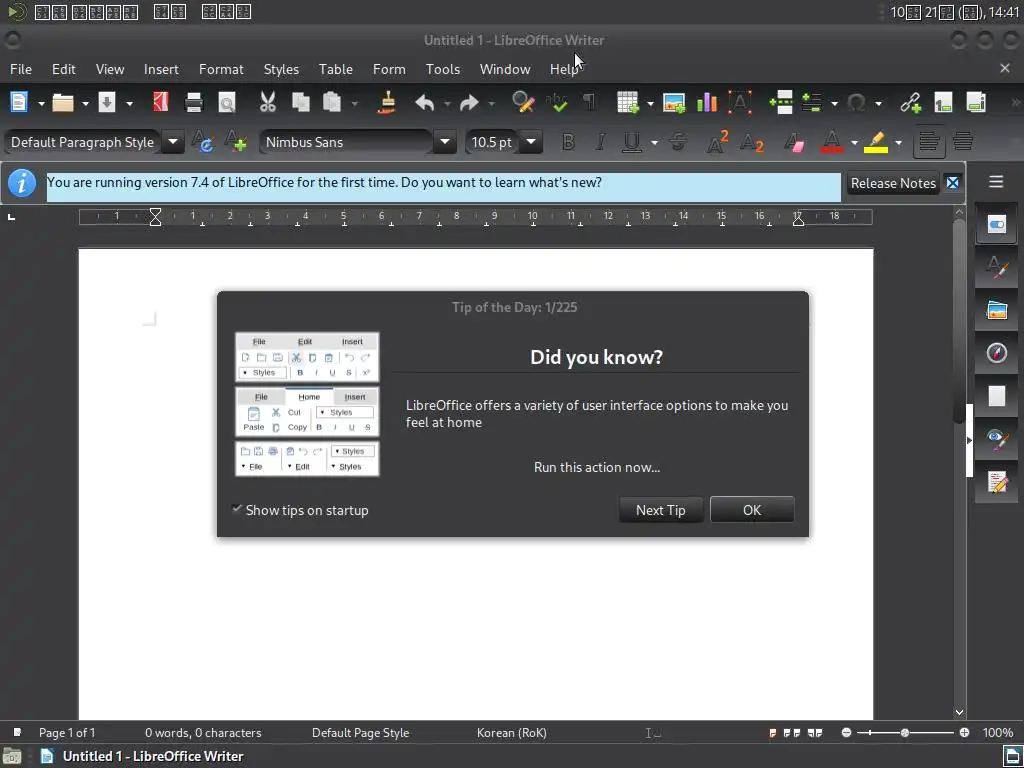The image size is (1024, 768).
Task: Toggle Align Left
Action: [x=929, y=141]
